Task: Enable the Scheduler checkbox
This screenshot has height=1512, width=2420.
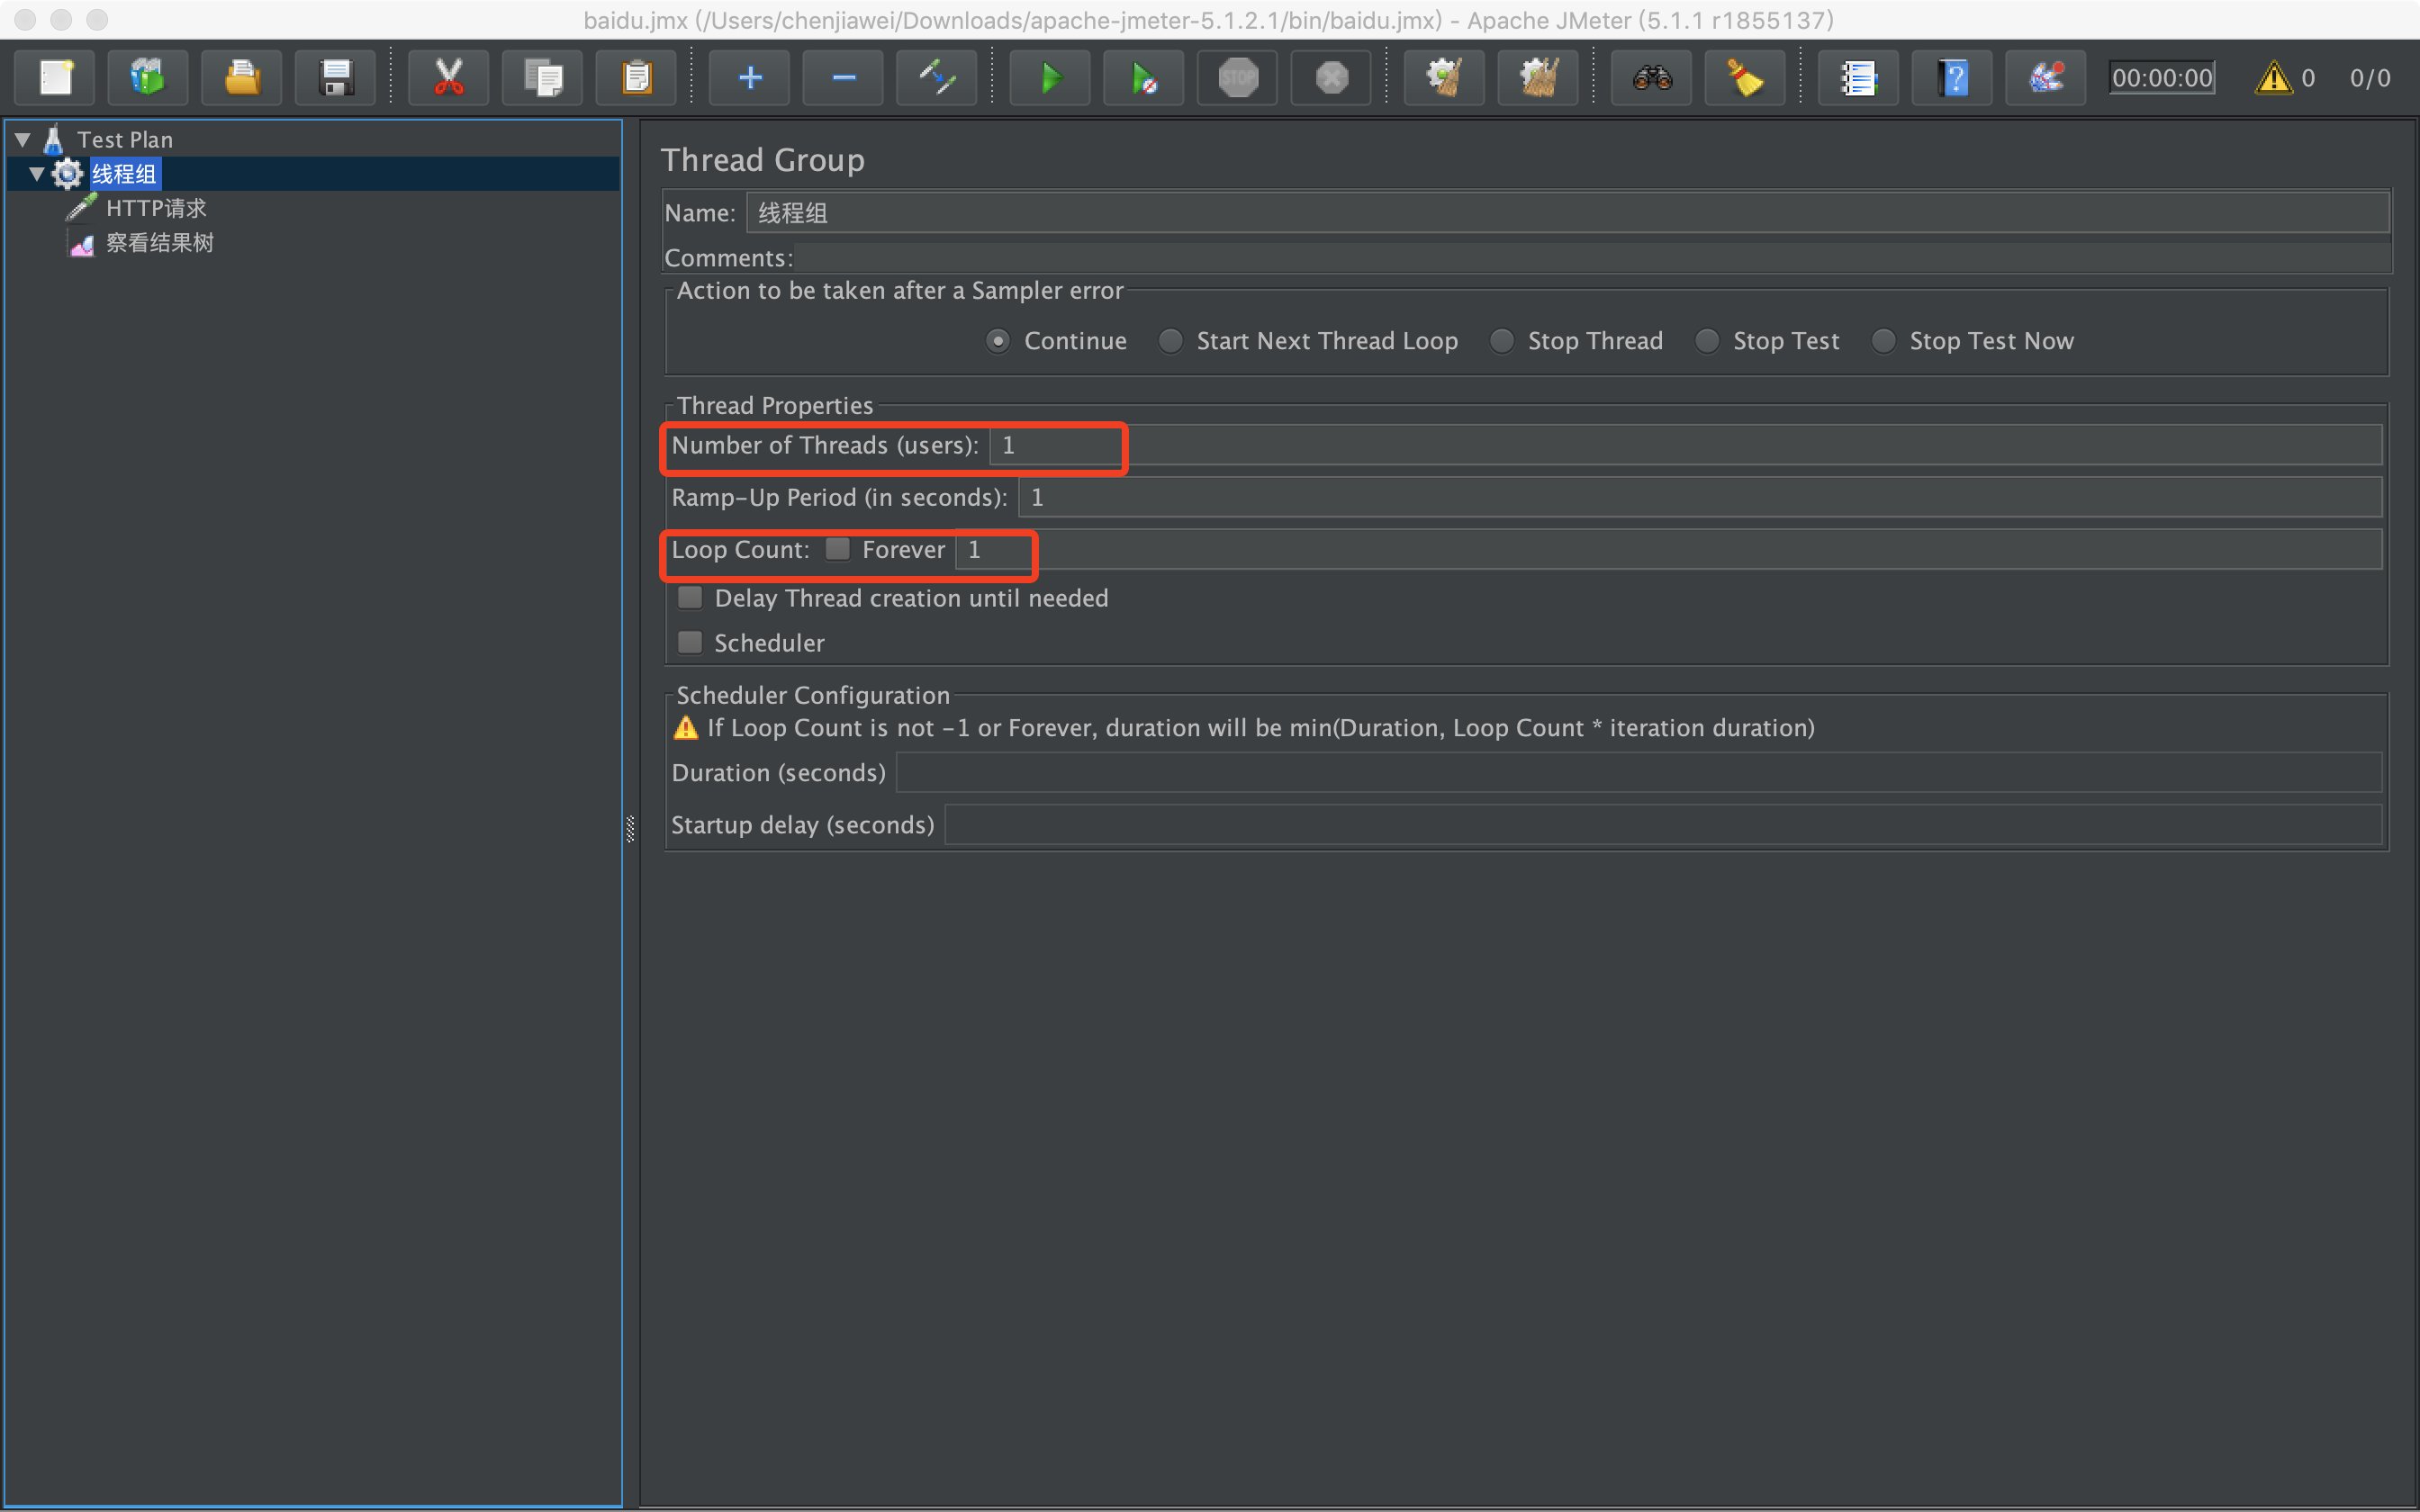Action: pos(690,642)
